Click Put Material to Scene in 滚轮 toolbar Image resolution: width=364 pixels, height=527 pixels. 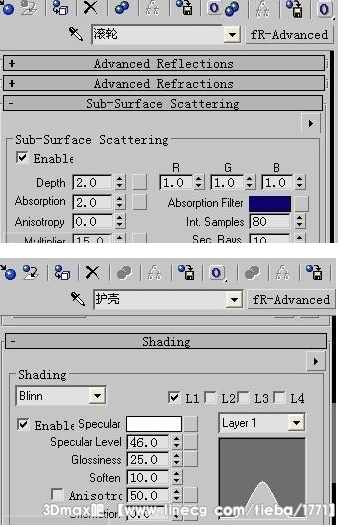[29, 8]
